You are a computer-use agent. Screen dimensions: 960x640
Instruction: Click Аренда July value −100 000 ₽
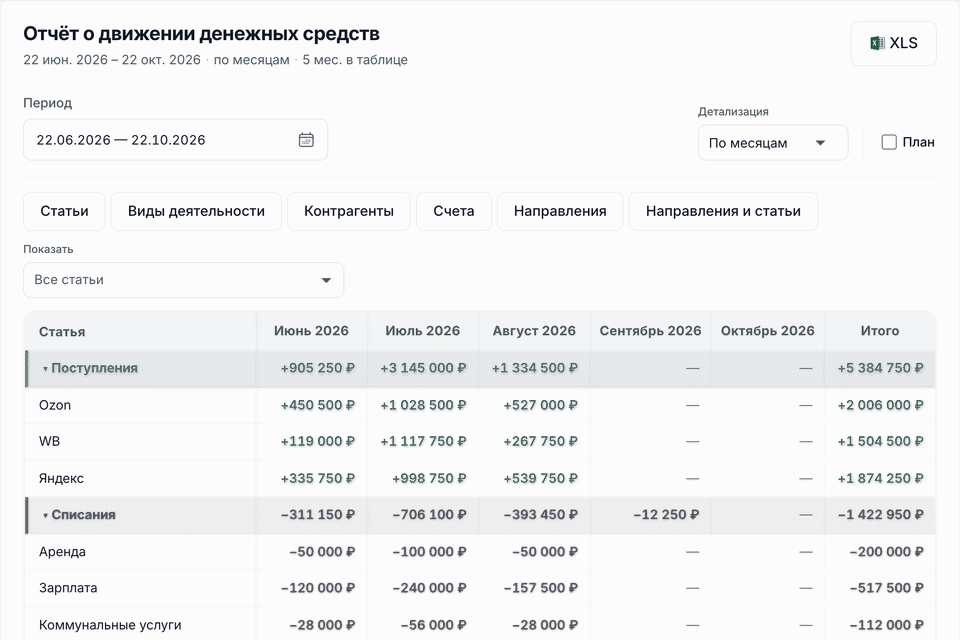(x=429, y=552)
